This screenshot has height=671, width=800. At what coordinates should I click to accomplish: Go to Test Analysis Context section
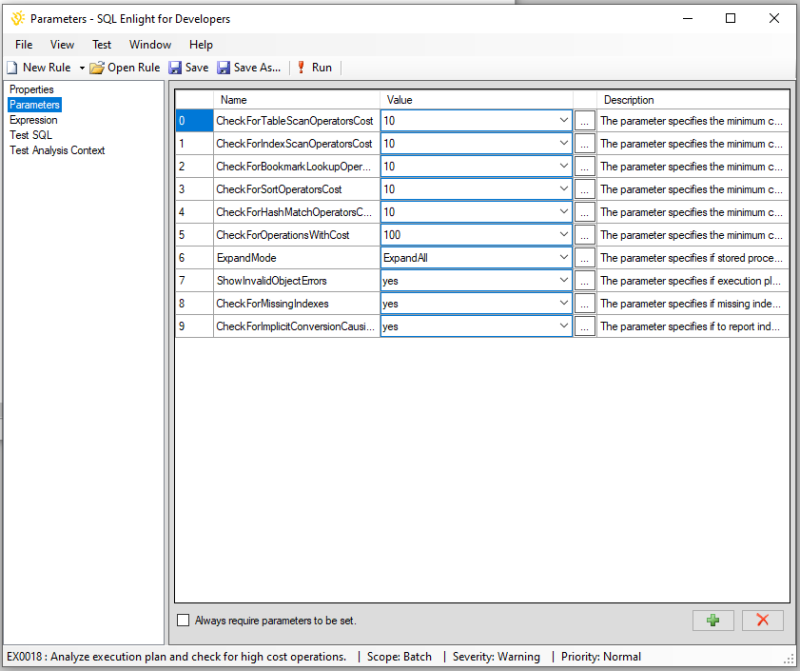[x=57, y=151]
